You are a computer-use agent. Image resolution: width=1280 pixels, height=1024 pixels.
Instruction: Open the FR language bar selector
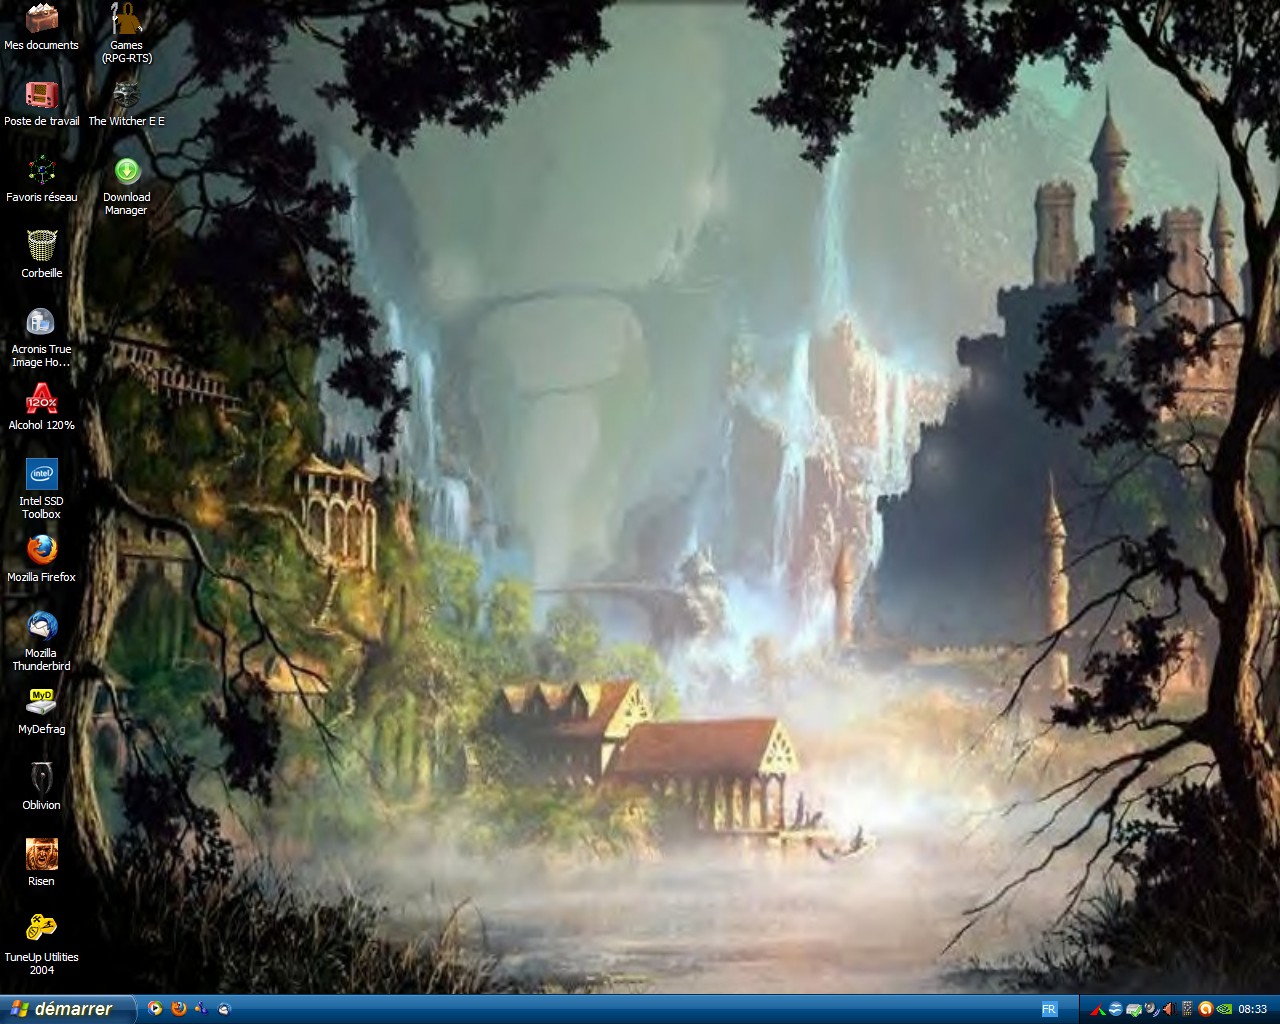1049,1009
